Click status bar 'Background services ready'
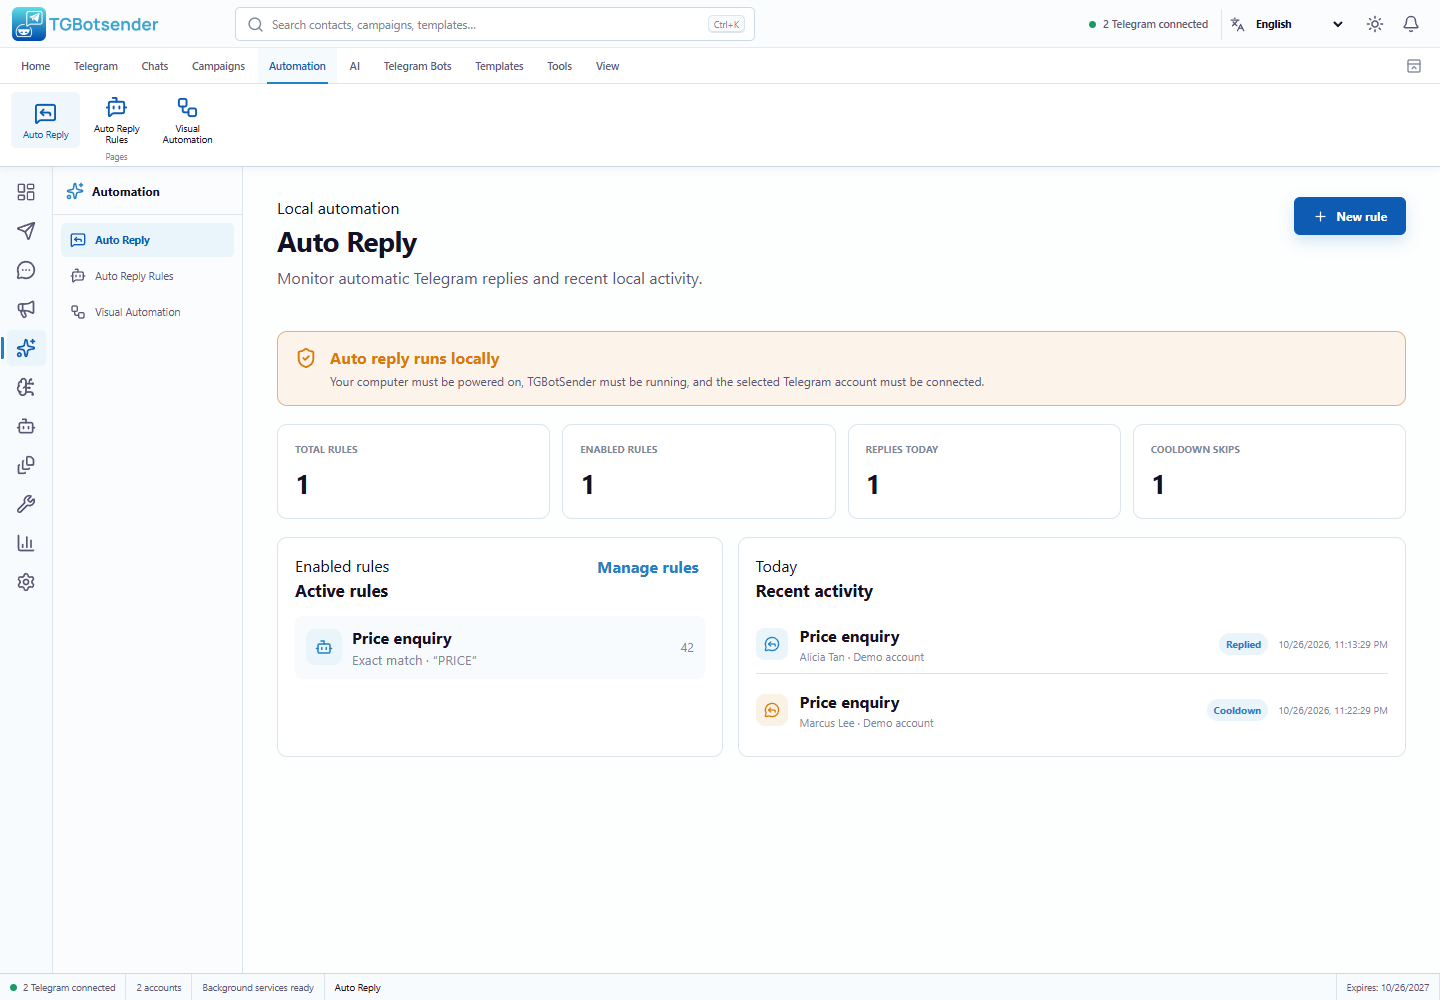The height and width of the screenshot is (1000, 1440). (x=258, y=988)
